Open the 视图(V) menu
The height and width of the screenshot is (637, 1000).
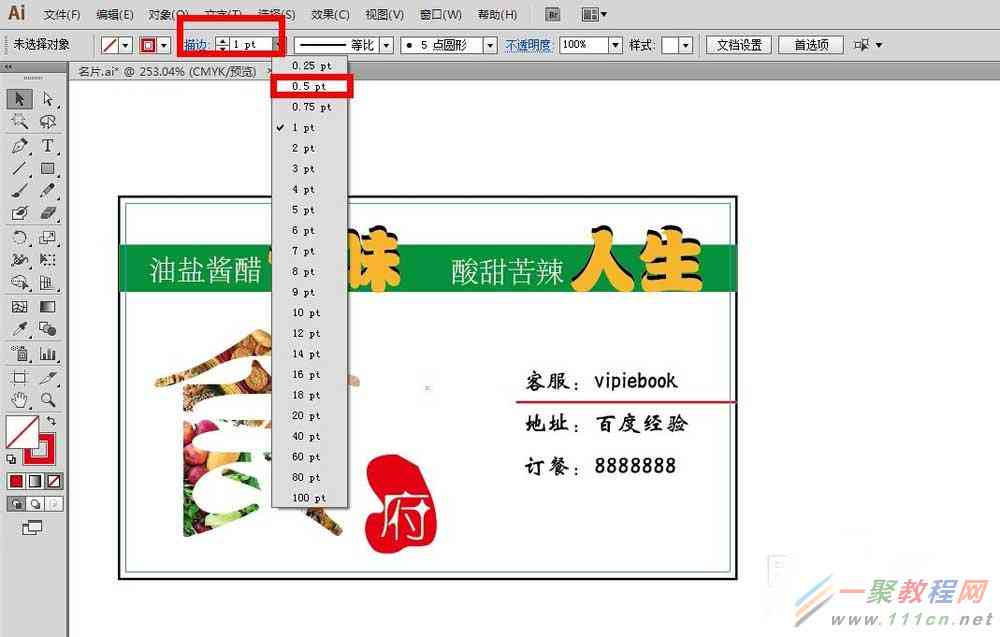(385, 14)
